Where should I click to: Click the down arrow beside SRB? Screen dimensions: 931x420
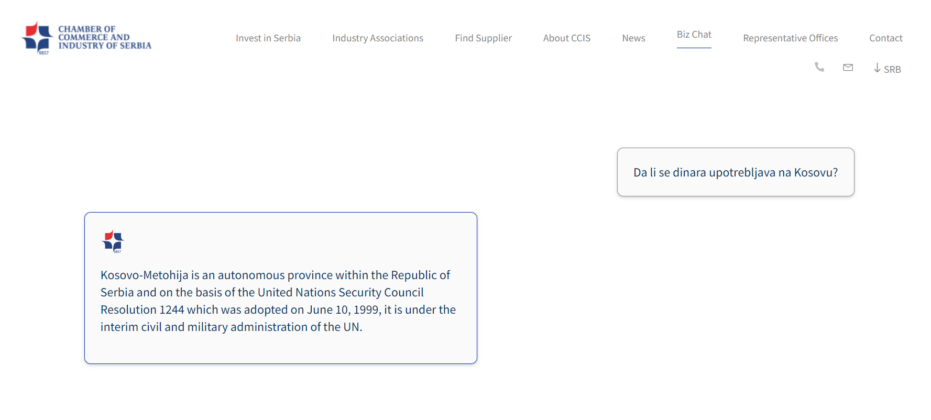877,68
